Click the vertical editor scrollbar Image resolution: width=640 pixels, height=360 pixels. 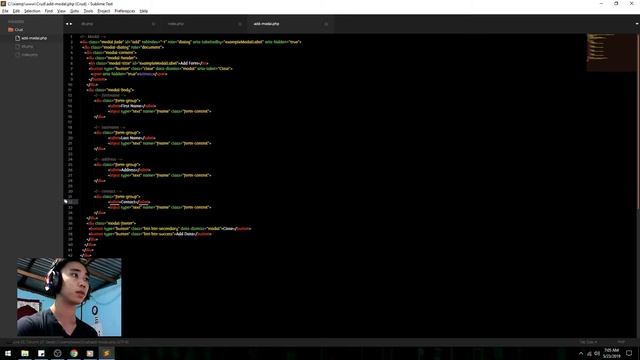tap(638, 122)
